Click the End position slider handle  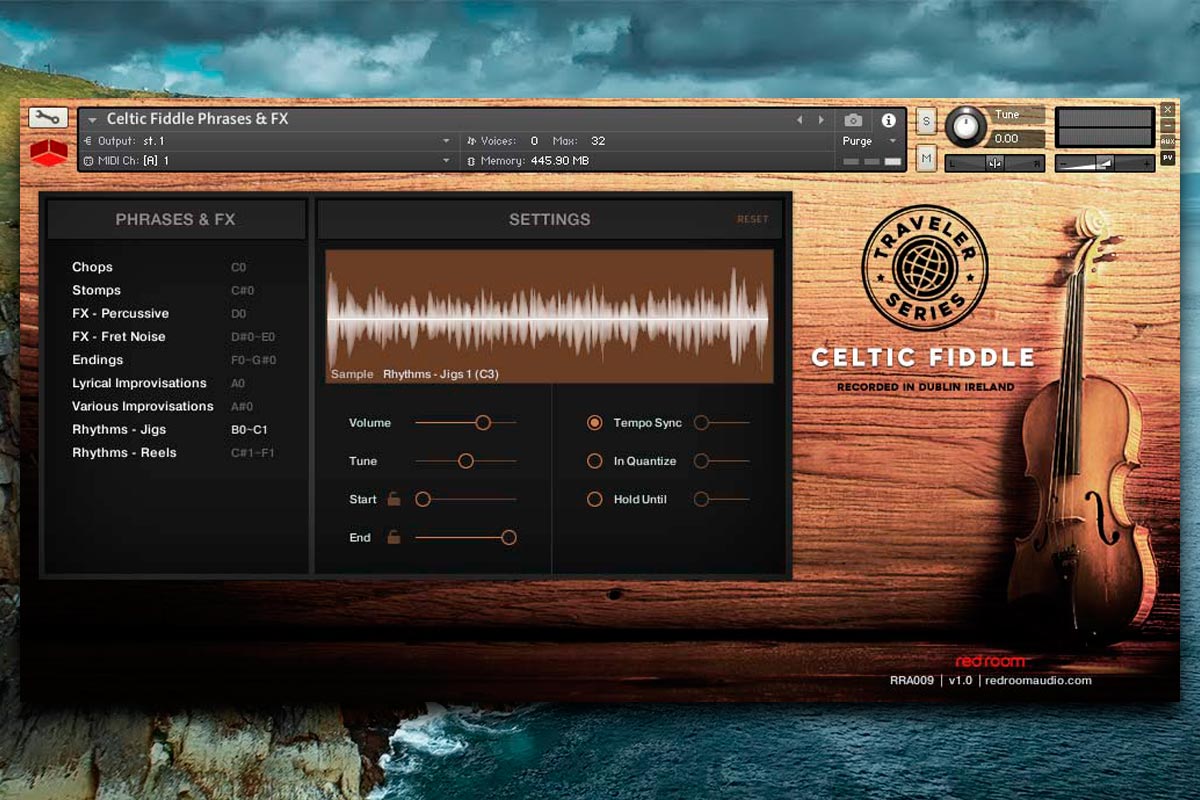508,537
